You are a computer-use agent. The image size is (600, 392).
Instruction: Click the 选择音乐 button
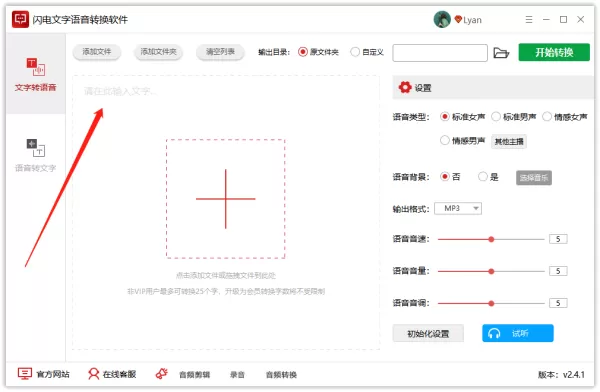click(534, 178)
